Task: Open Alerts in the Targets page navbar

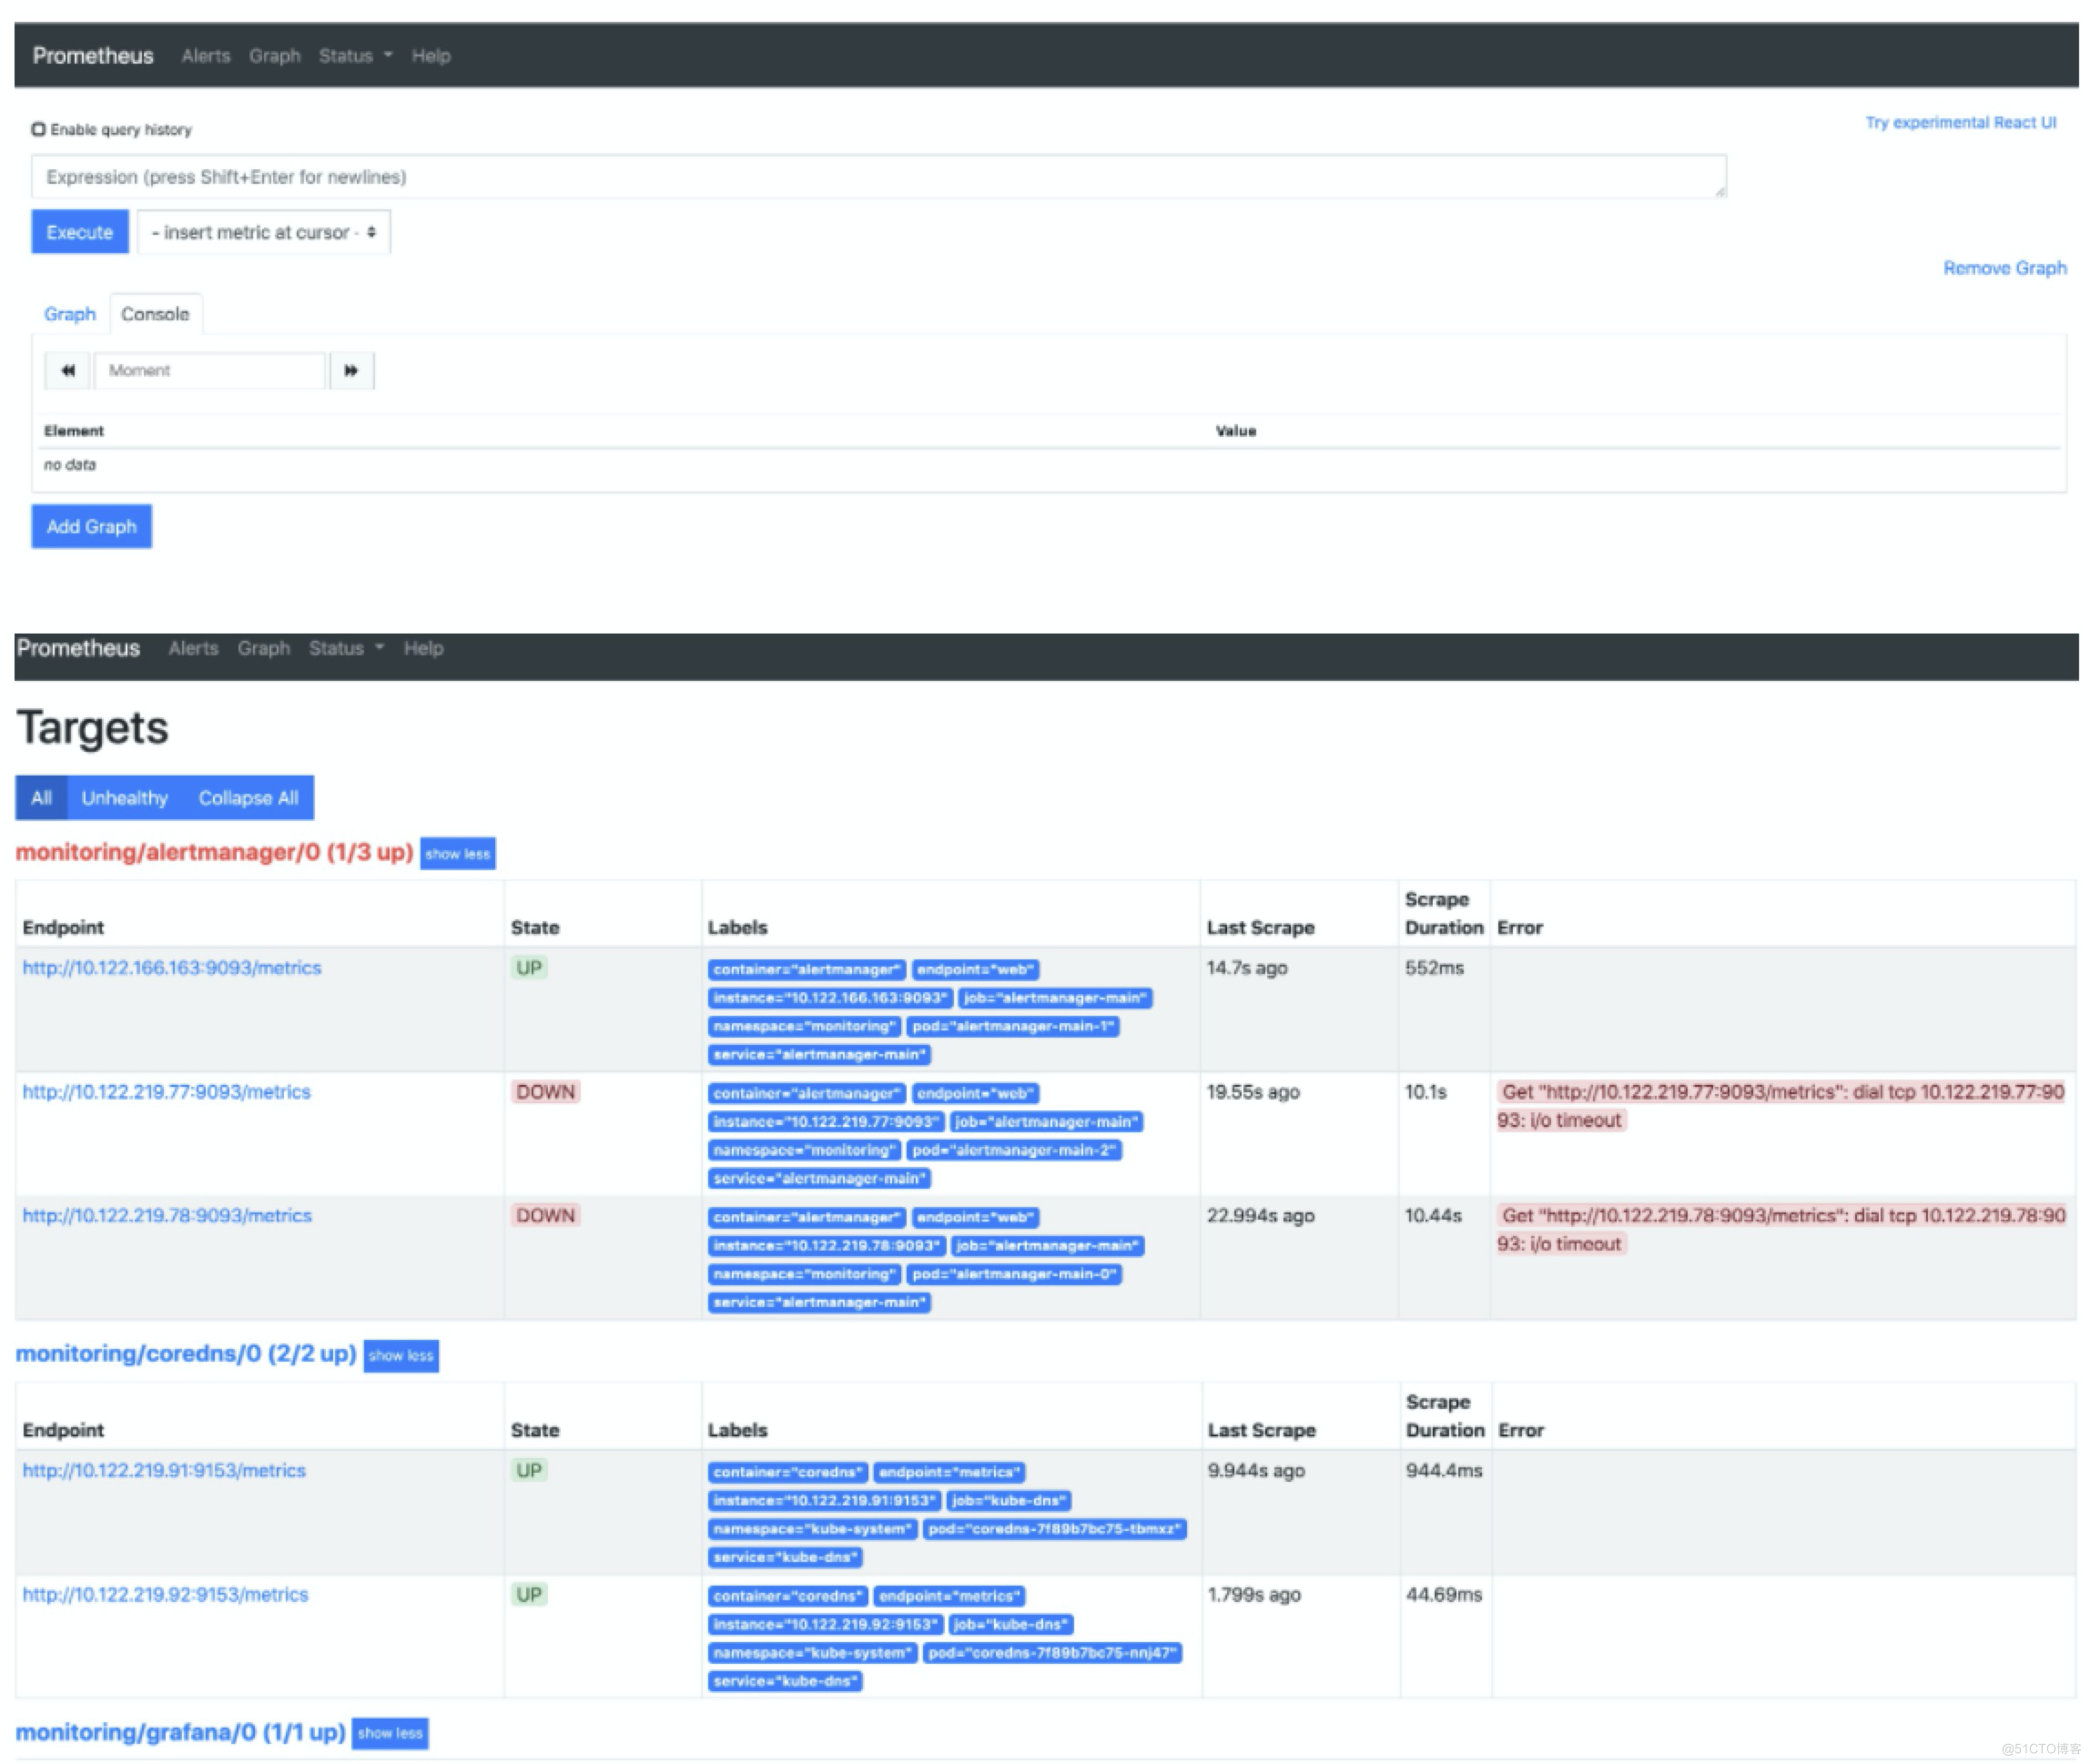Action: pyautogui.click(x=193, y=649)
